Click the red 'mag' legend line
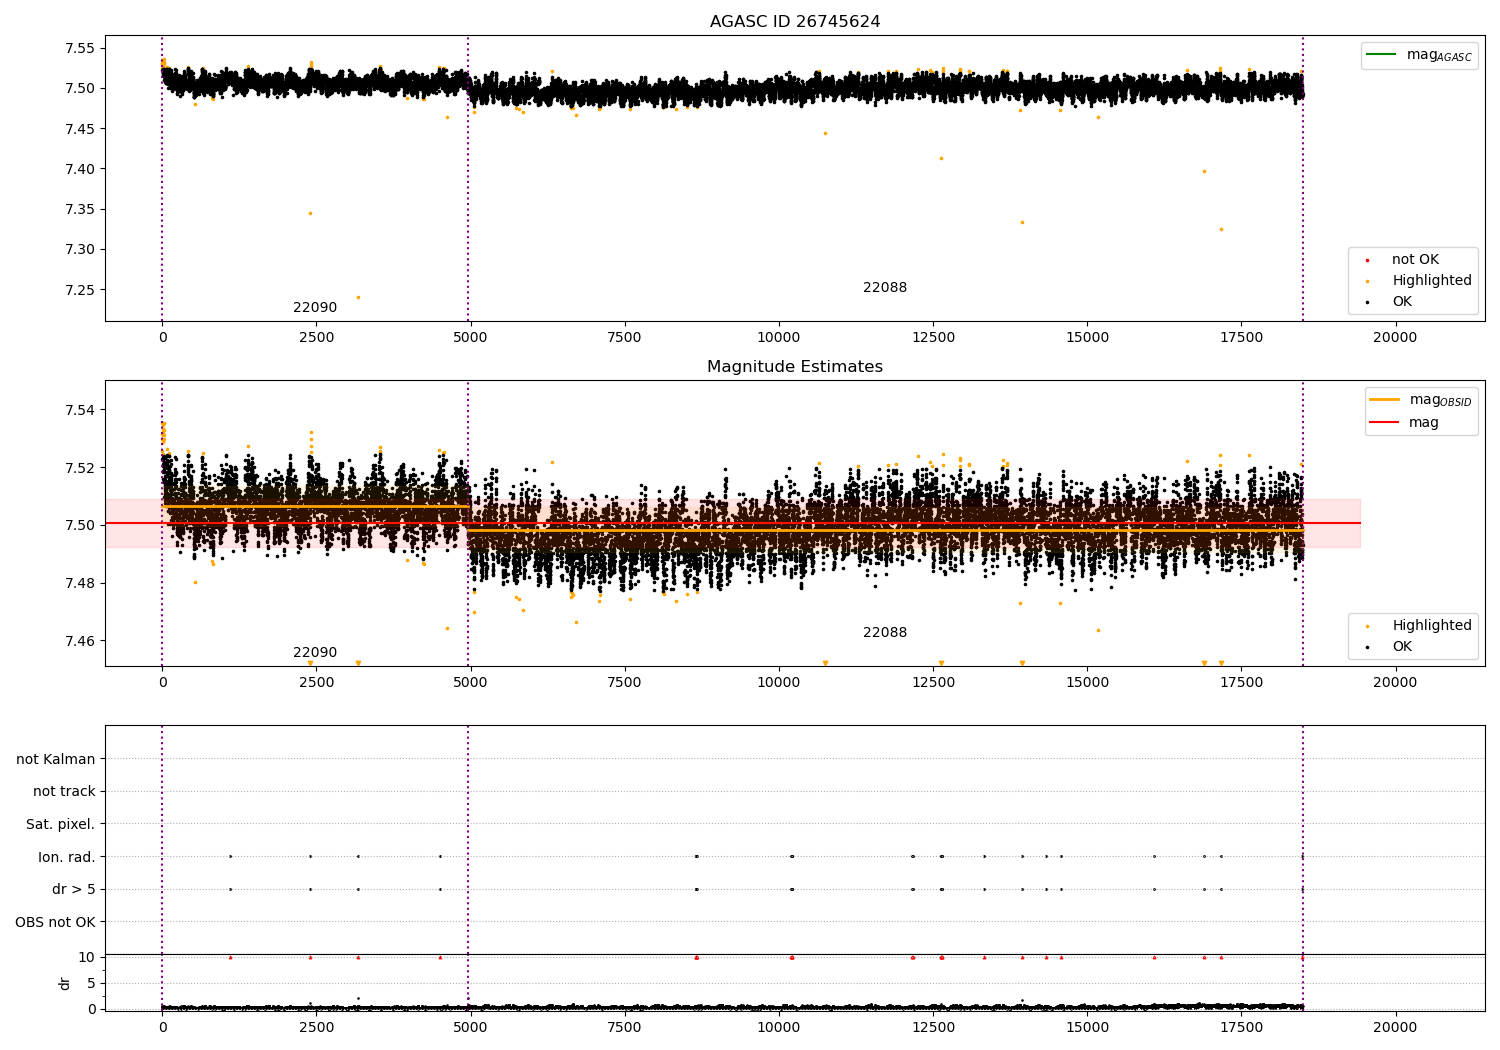This screenshot has width=1500, height=1050. [x=1385, y=422]
